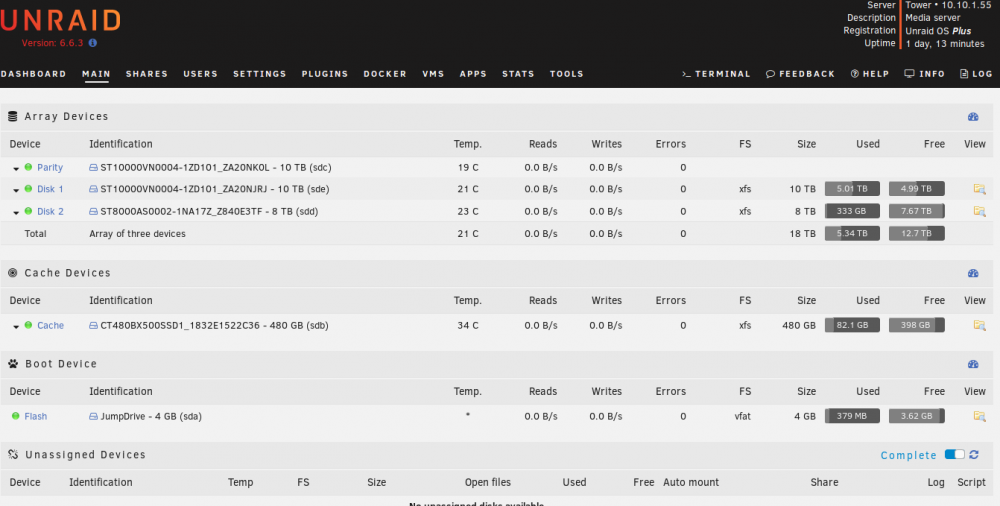
Task: Click the Unassigned Devices section icon
Action: click(x=13, y=454)
